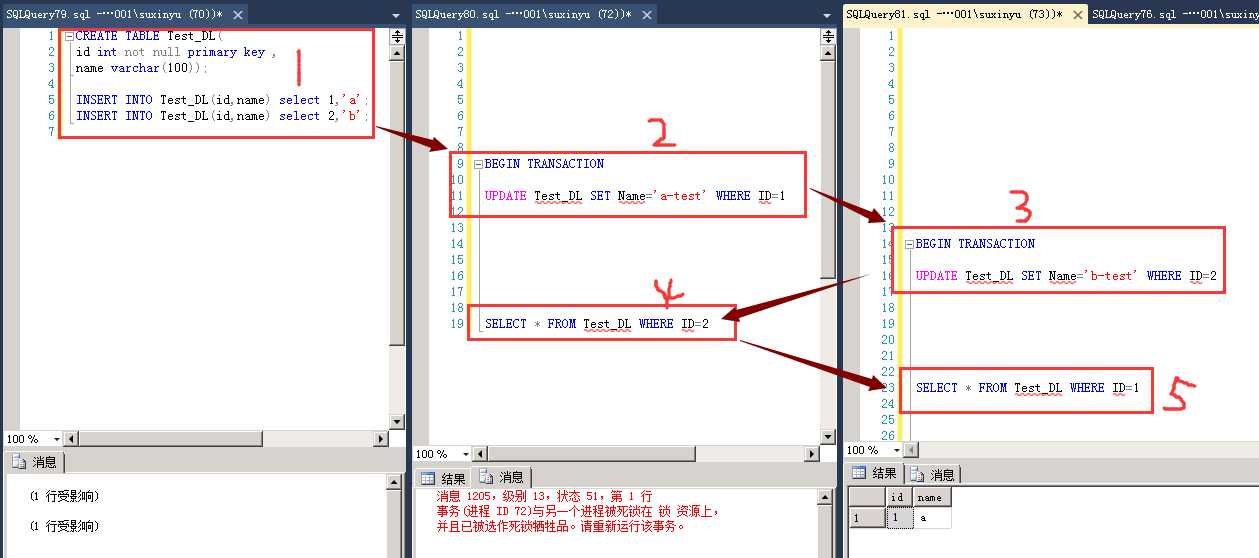Click second (1 行受影响) message
This screenshot has height=558, width=1259.
[64, 527]
